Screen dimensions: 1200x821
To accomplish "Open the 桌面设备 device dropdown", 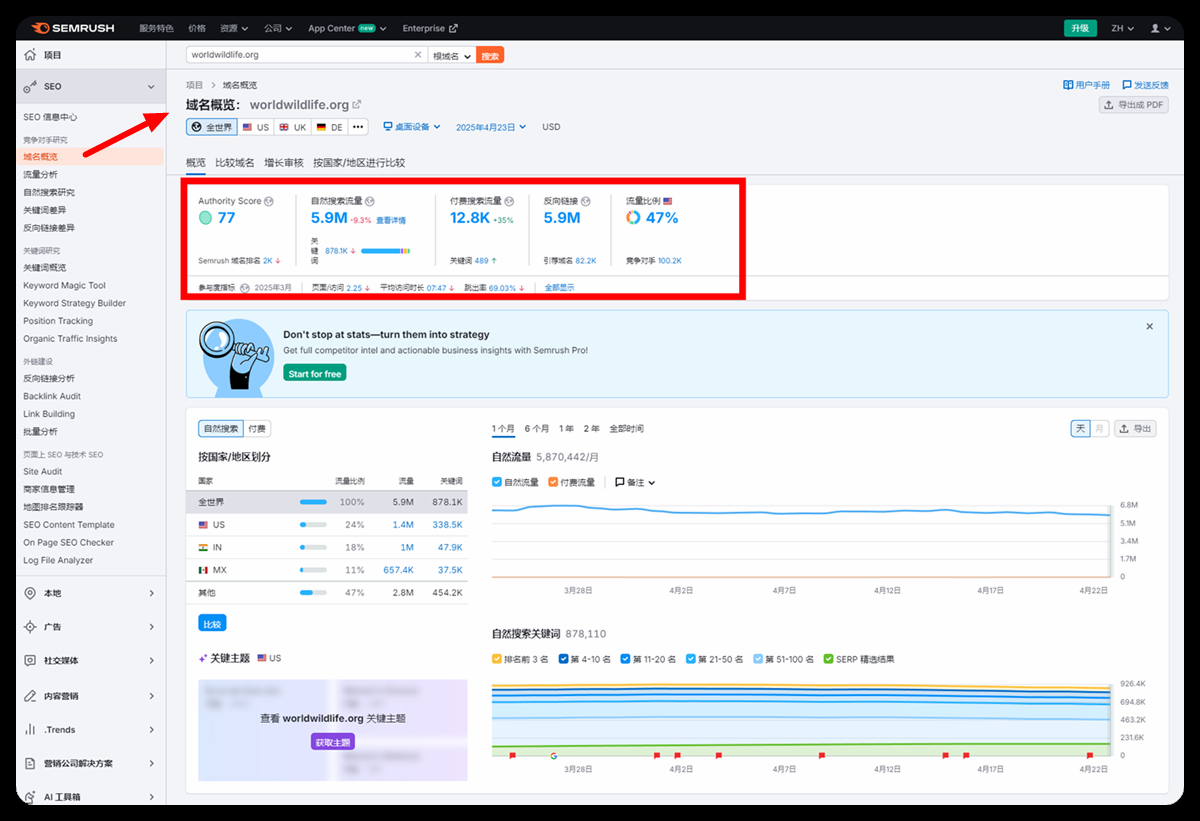I will [x=412, y=127].
